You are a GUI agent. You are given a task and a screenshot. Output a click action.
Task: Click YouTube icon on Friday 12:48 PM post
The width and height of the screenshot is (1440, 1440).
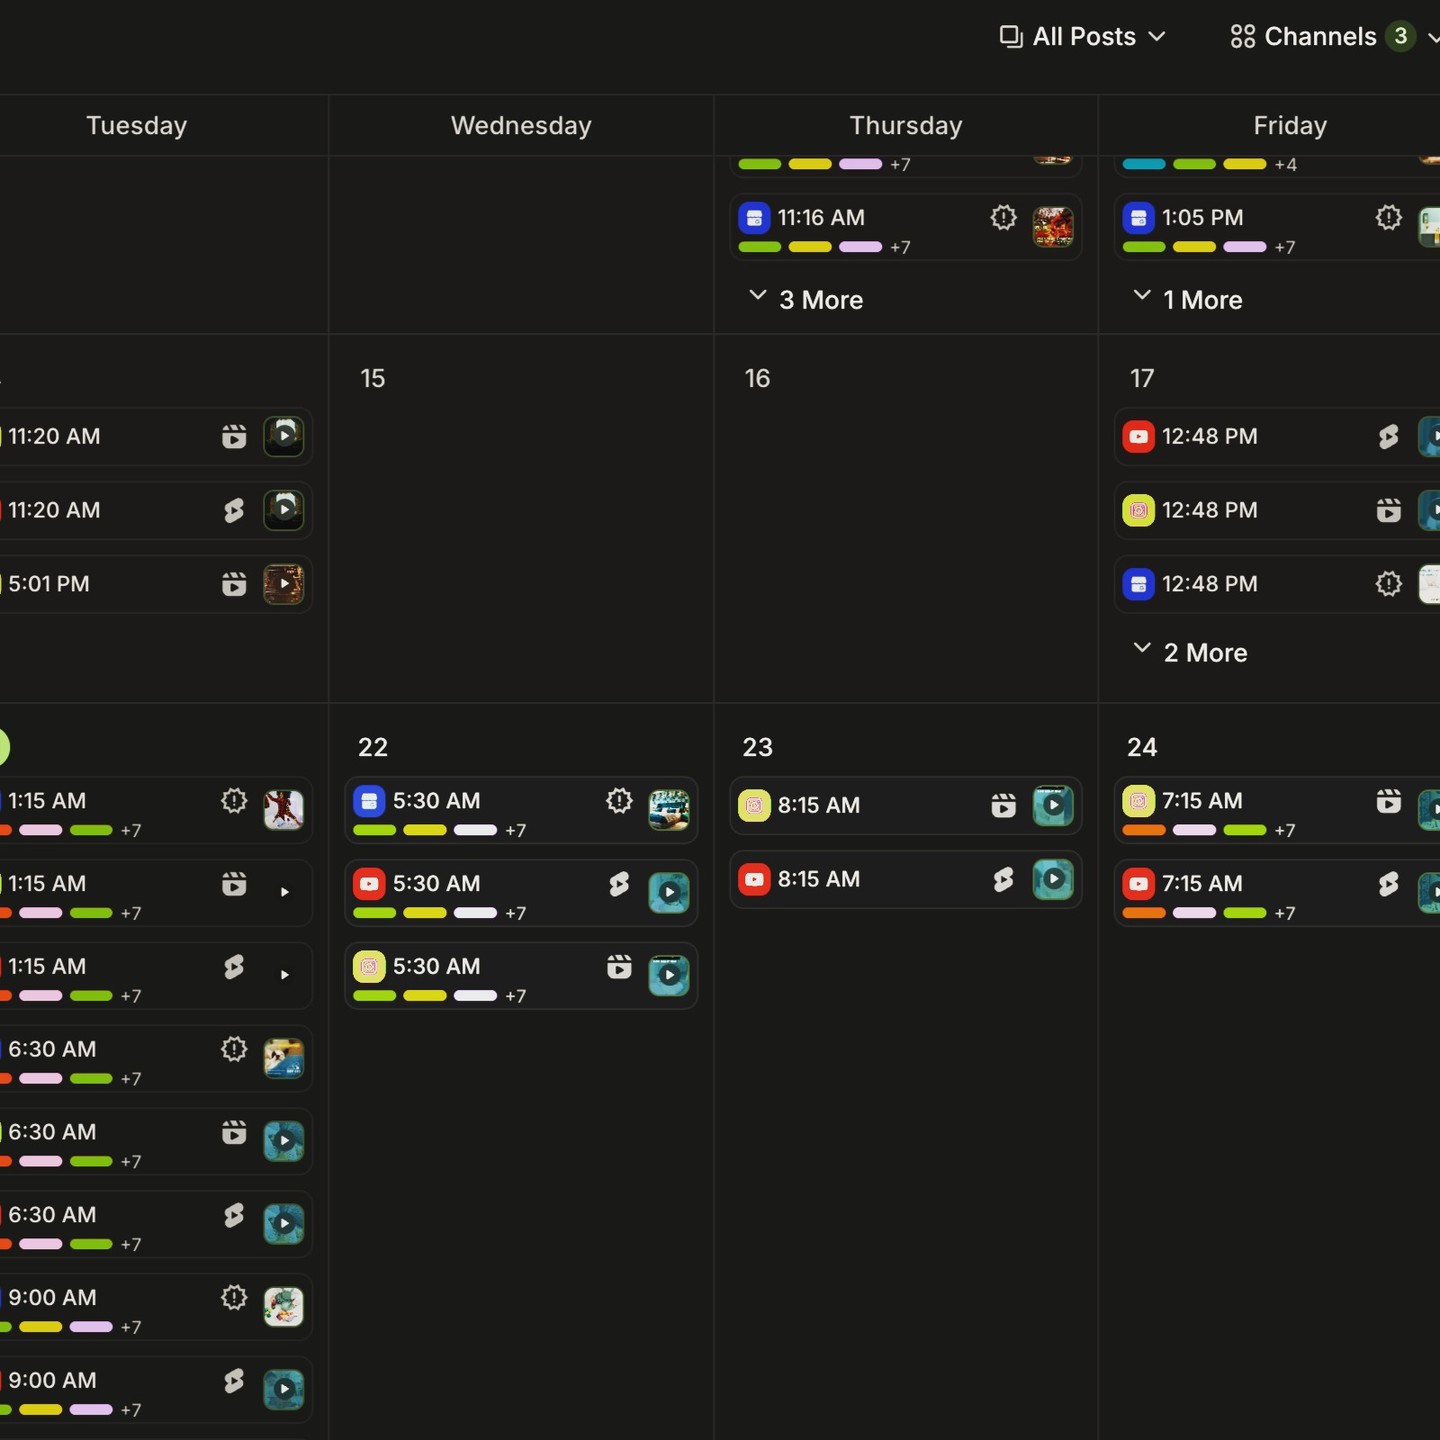(x=1138, y=437)
